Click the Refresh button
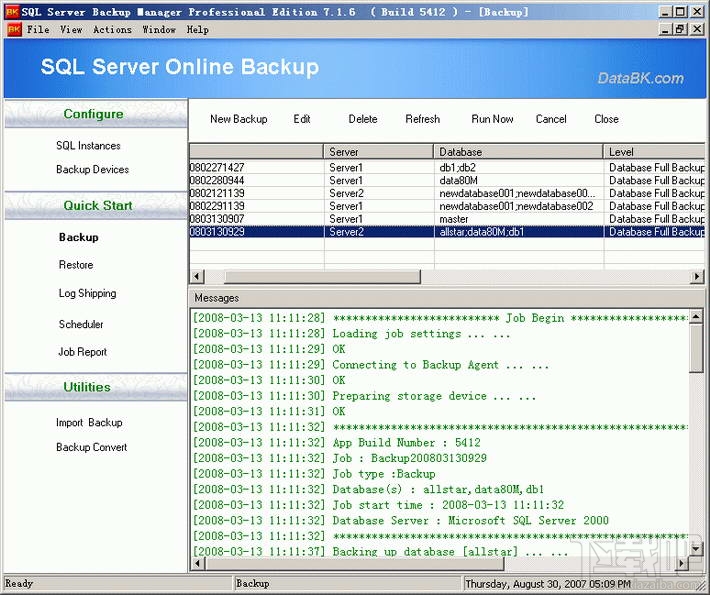710x595 pixels. 422,119
